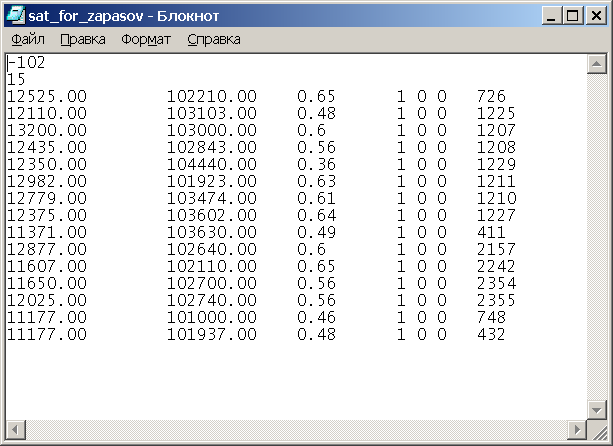
Task: Click the horizontal scrollbar right arrow
Action: pyautogui.click(x=577, y=430)
